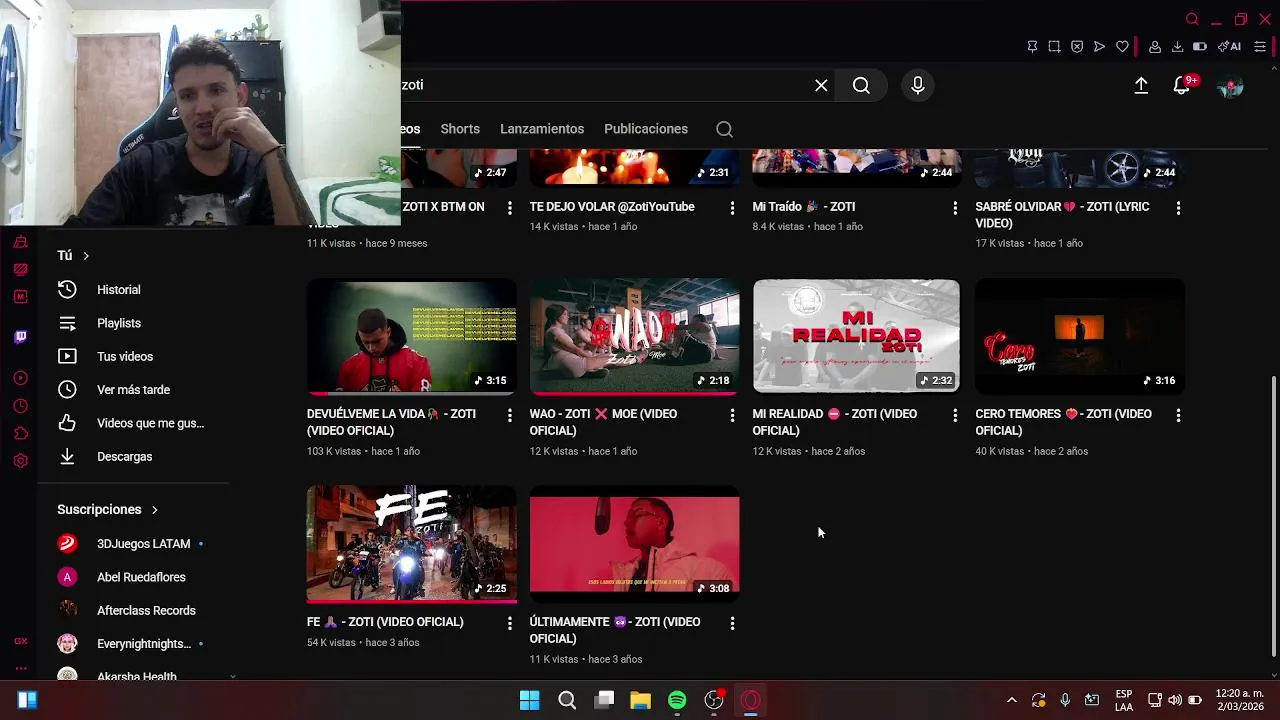This screenshot has width=1280, height=720.
Task: Click the page vertical scrollbar
Action: pos(1273,515)
